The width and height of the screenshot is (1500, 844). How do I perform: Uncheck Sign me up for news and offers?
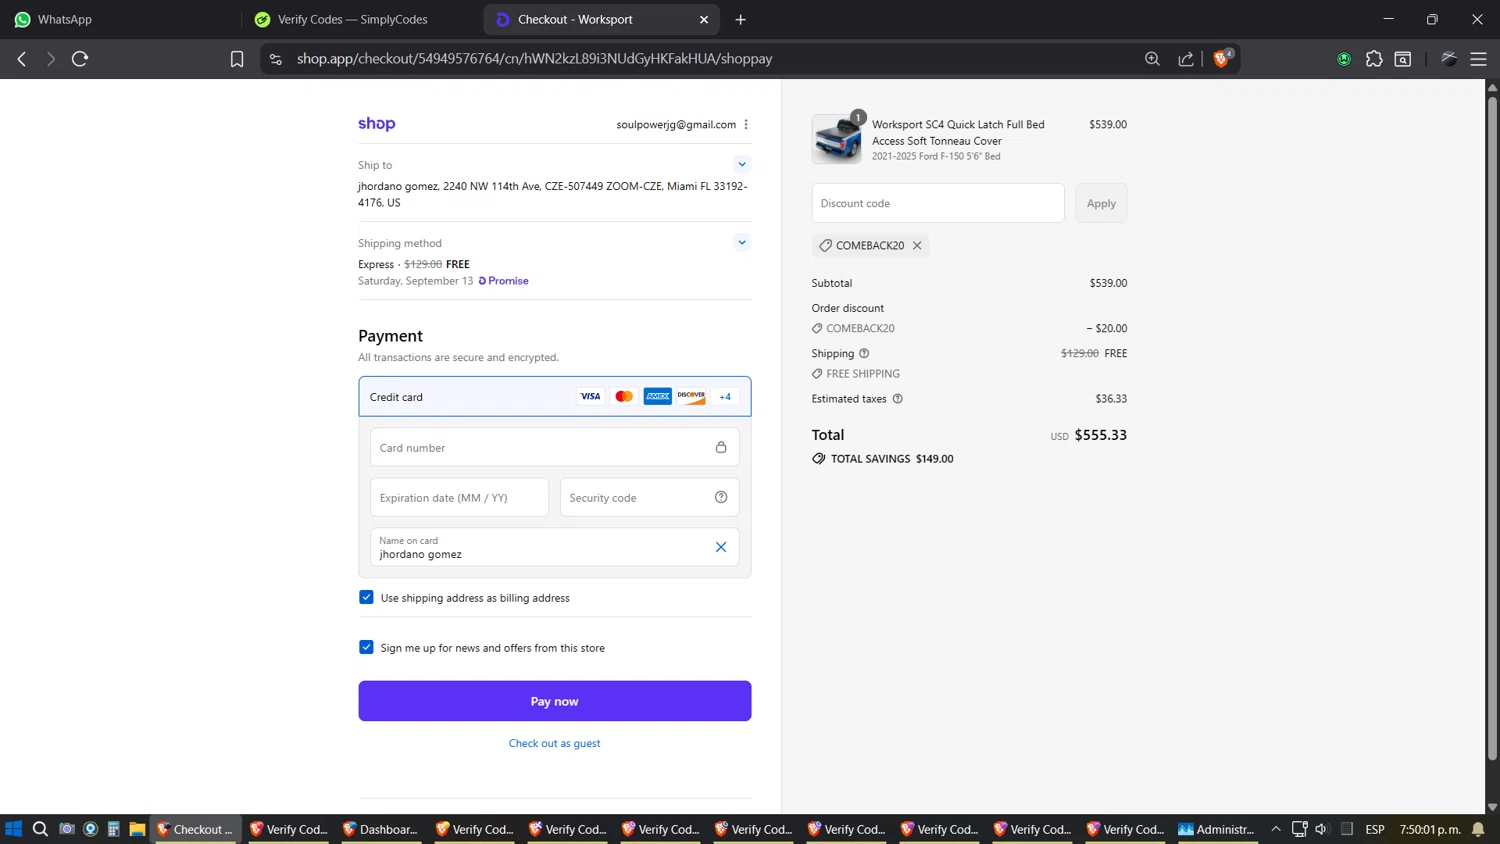pyautogui.click(x=366, y=647)
